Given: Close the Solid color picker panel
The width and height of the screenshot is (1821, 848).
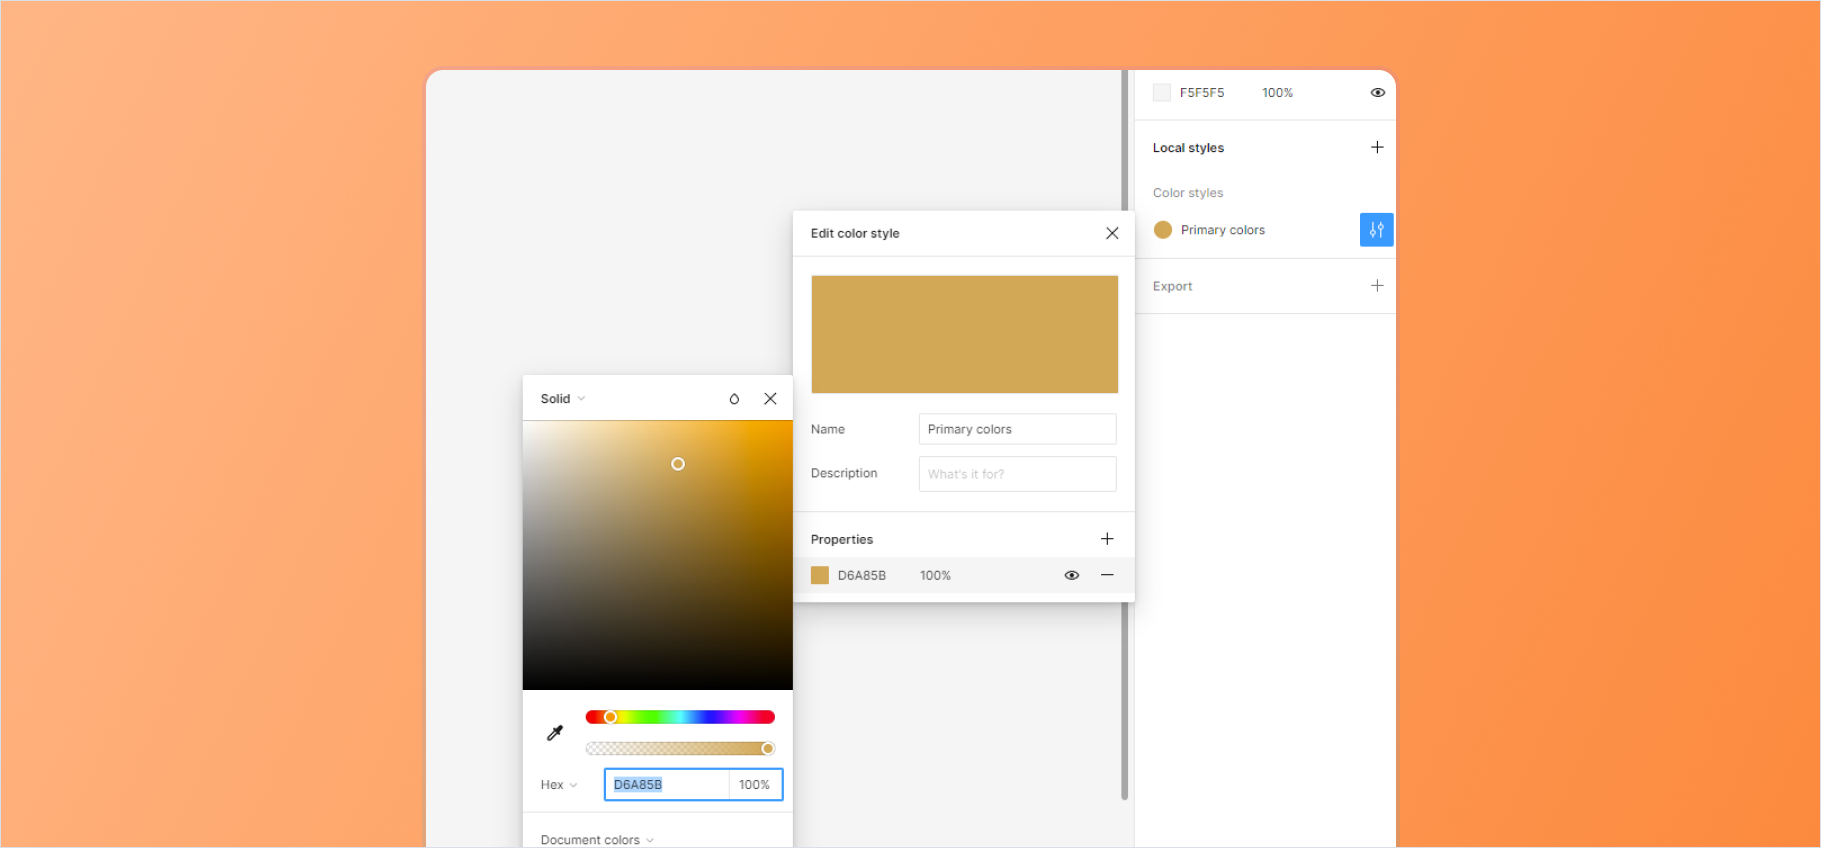Looking at the screenshot, I should [x=770, y=399].
